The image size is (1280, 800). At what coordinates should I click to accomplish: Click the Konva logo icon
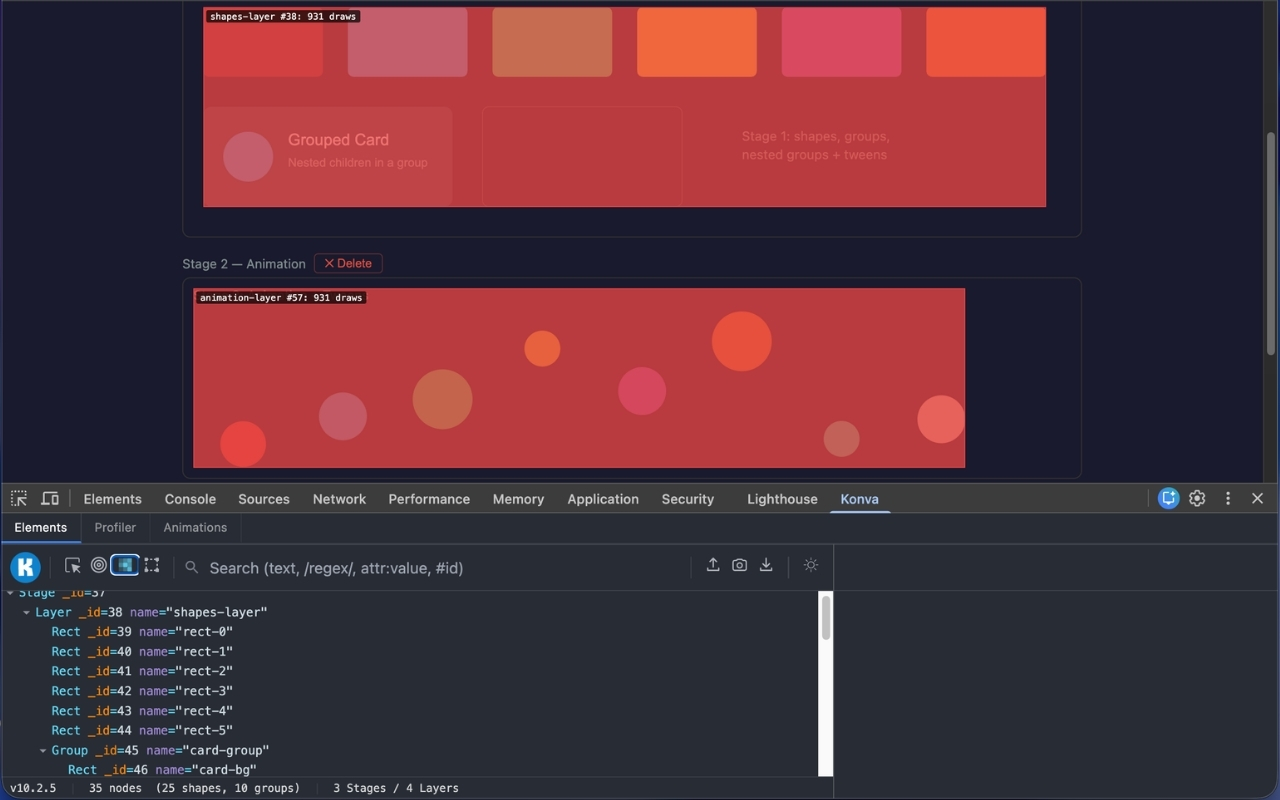[x=25, y=567]
